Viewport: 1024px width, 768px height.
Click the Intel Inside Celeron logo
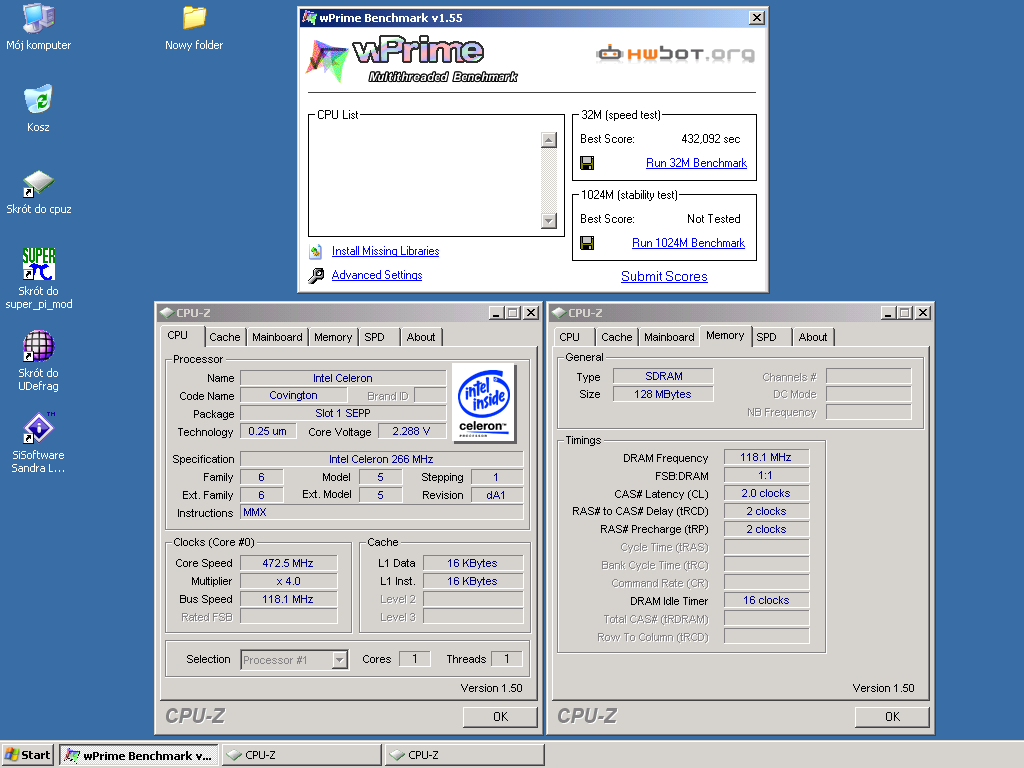click(x=483, y=402)
